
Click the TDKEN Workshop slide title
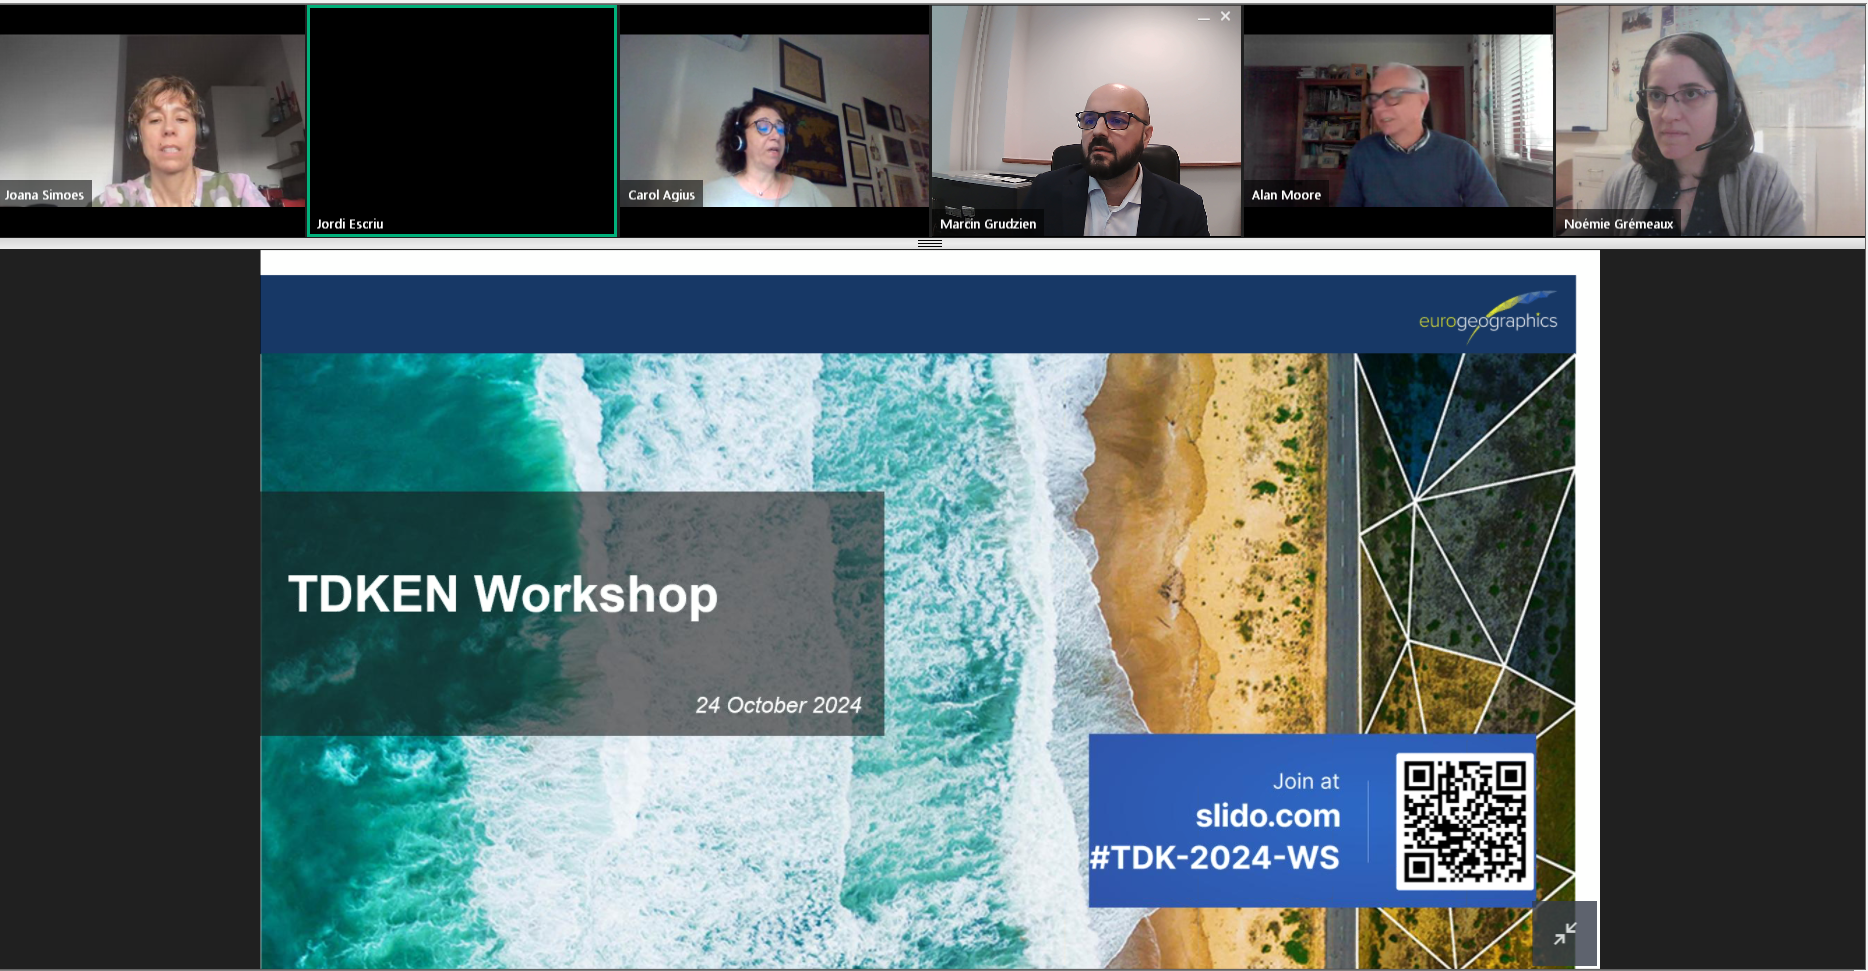tap(503, 594)
